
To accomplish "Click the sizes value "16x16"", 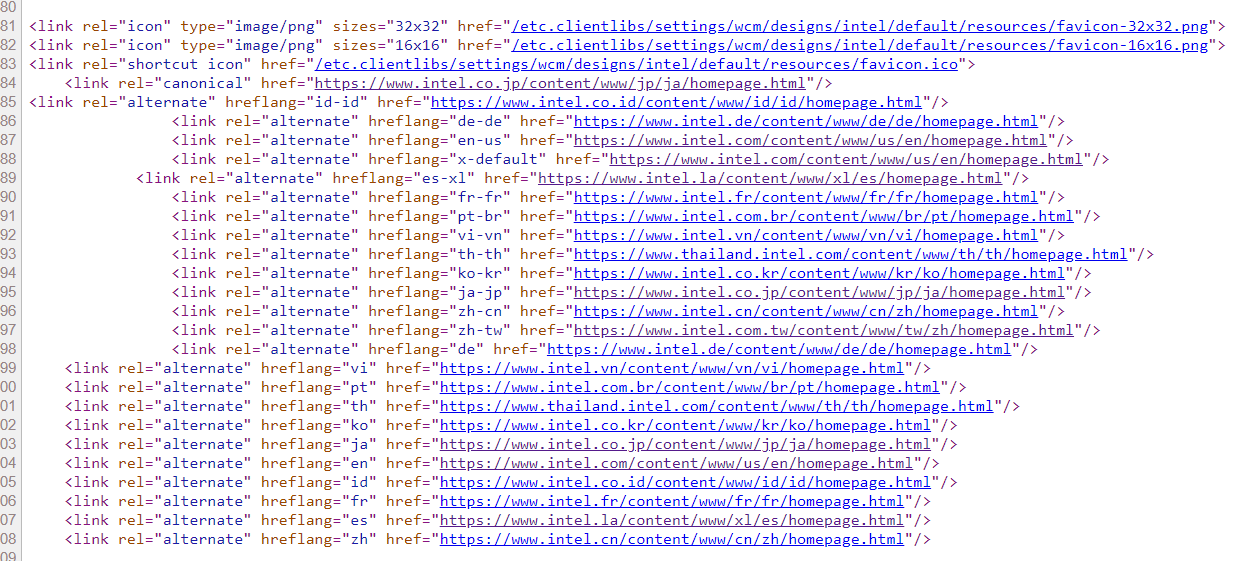I will pos(418,45).
